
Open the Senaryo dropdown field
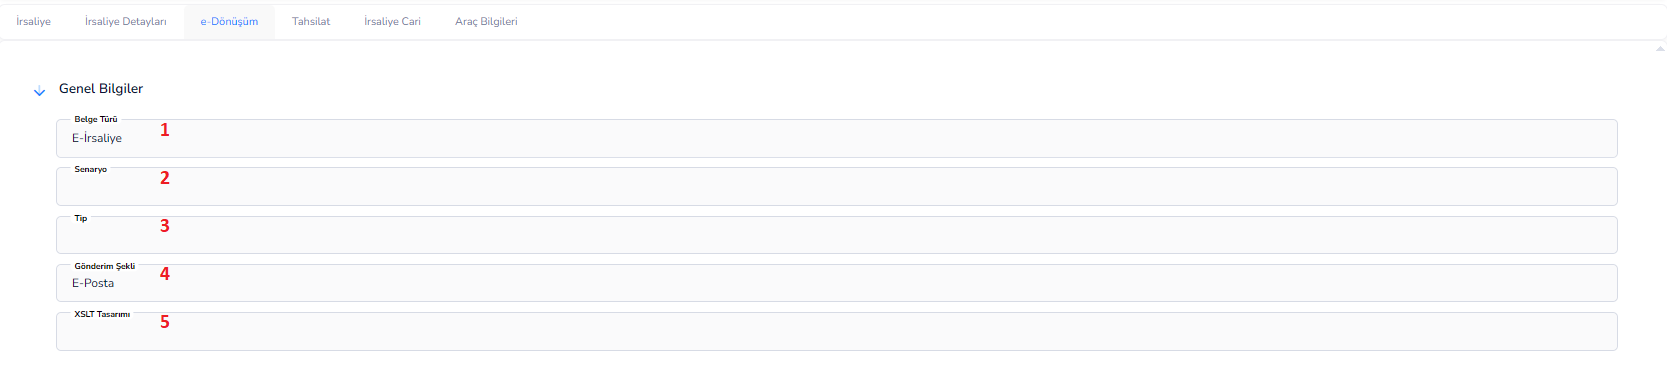click(836, 186)
